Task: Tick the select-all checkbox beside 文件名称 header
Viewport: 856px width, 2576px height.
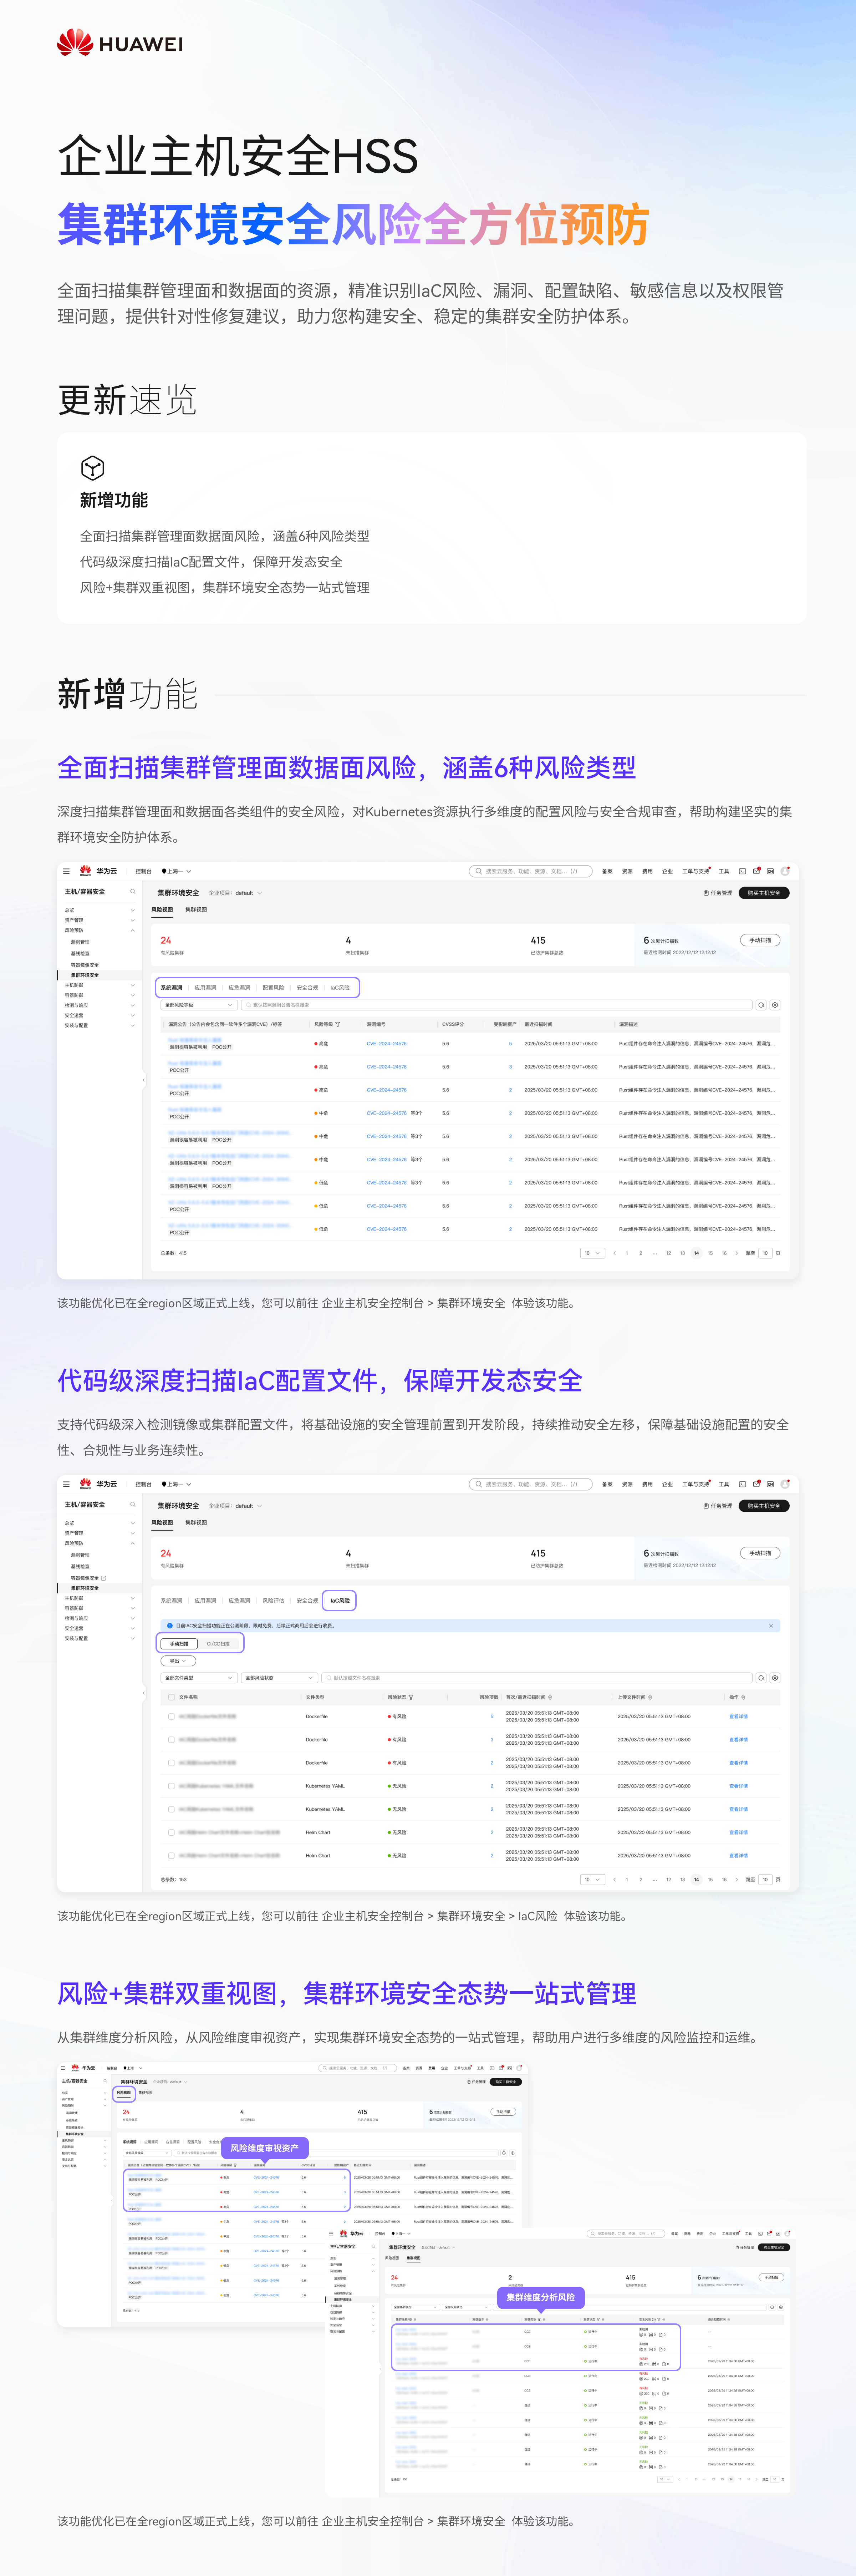Action: click(x=171, y=1697)
